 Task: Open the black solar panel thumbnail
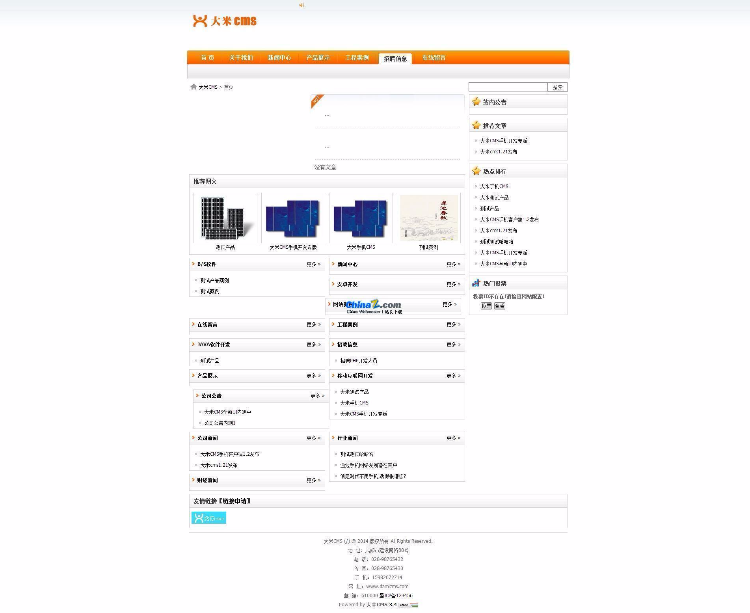(x=225, y=218)
